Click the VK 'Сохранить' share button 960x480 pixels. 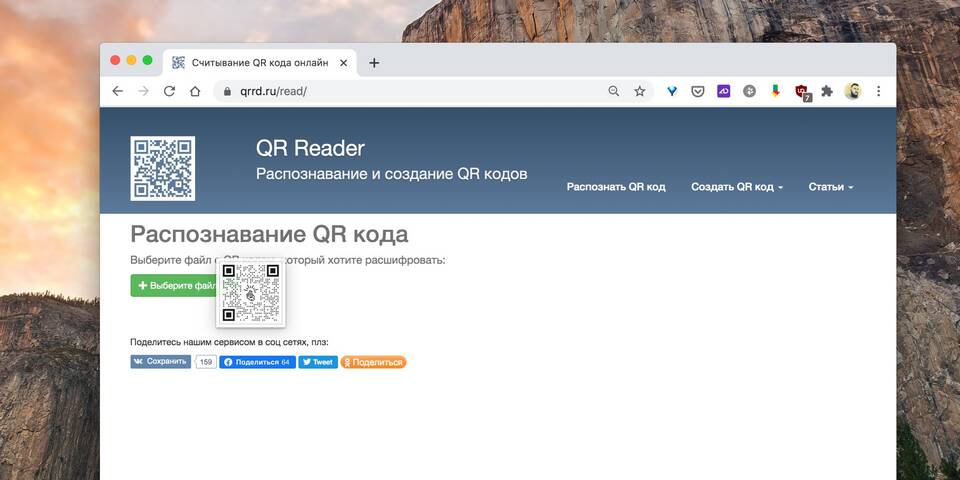tap(160, 362)
